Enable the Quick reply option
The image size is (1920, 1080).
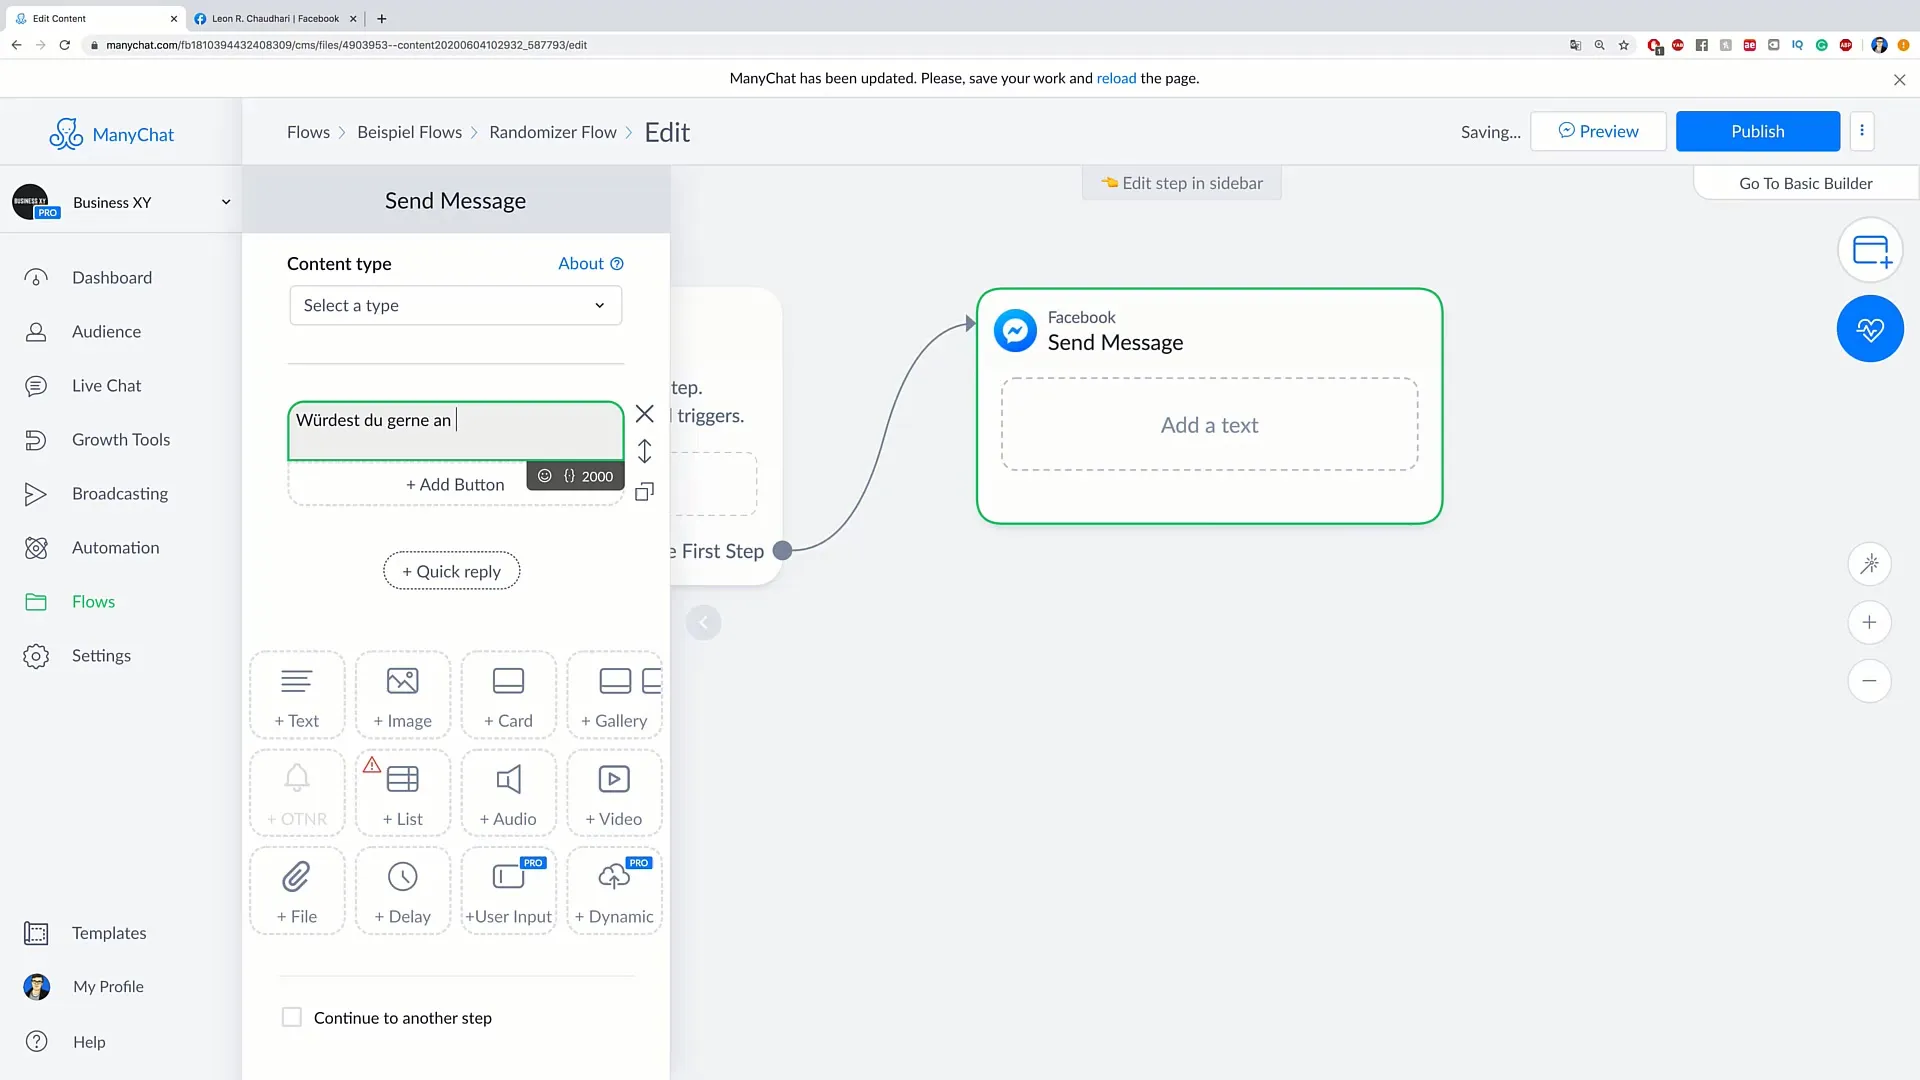point(451,570)
